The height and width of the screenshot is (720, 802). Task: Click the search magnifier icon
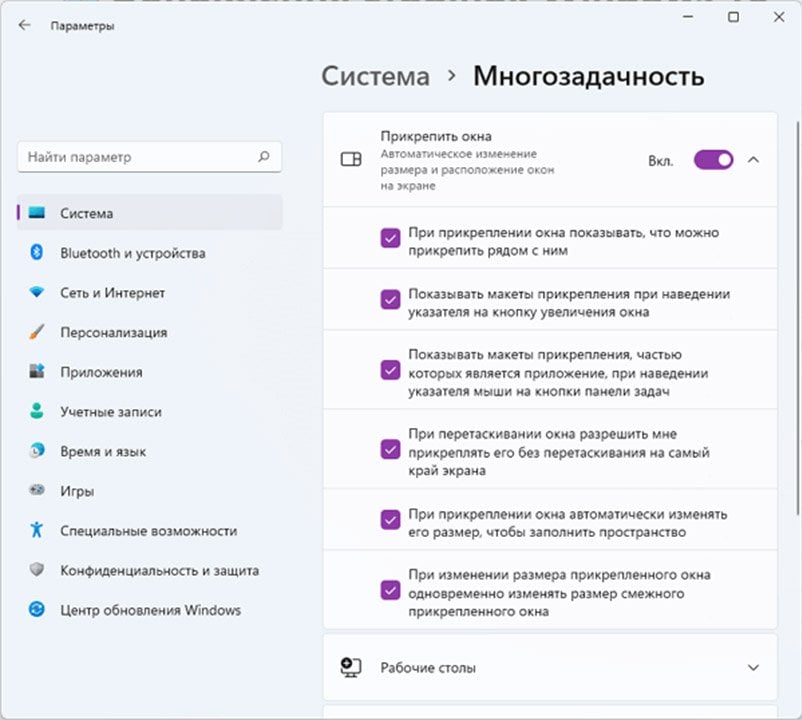(x=264, y=156)
